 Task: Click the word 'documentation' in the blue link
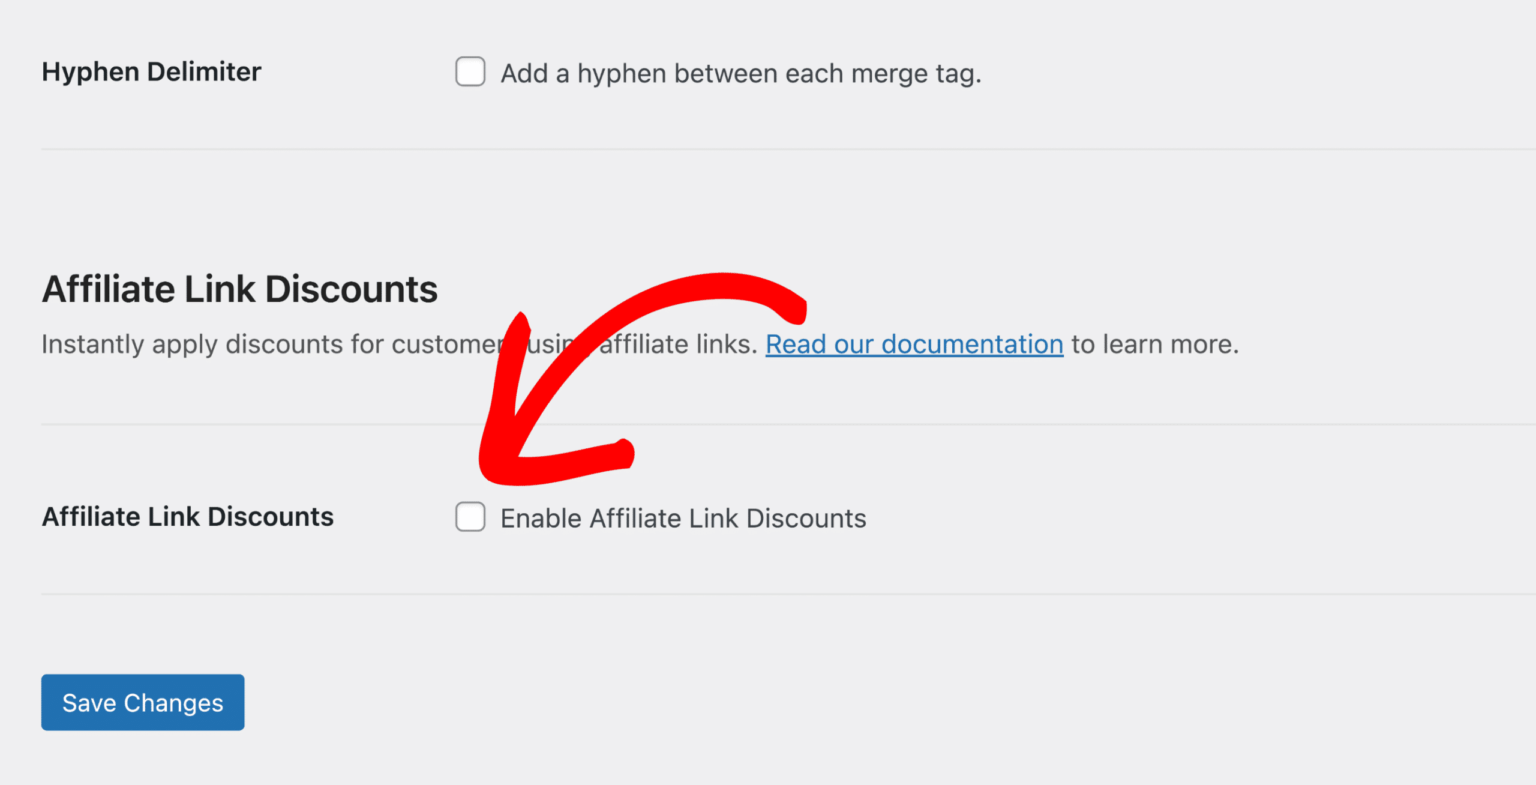pos(972,344)
